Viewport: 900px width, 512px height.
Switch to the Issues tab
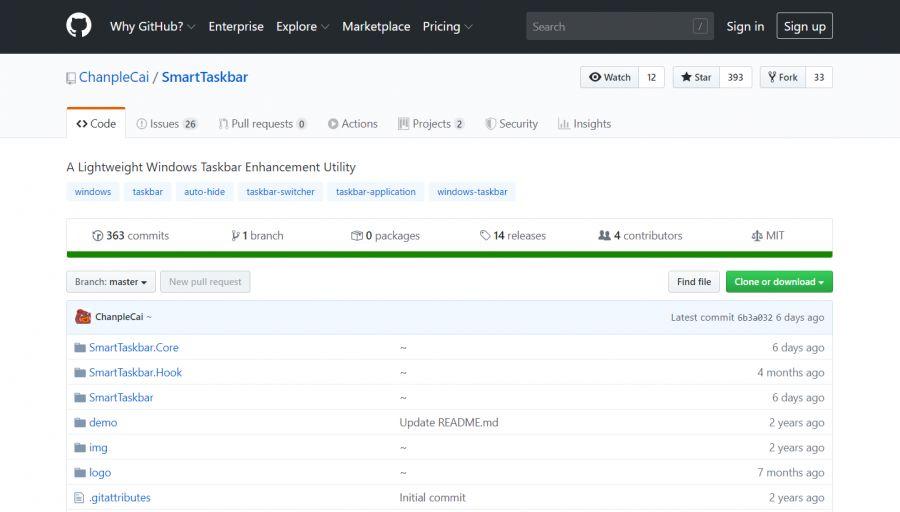pyautogui.click(x=166, y=124)
